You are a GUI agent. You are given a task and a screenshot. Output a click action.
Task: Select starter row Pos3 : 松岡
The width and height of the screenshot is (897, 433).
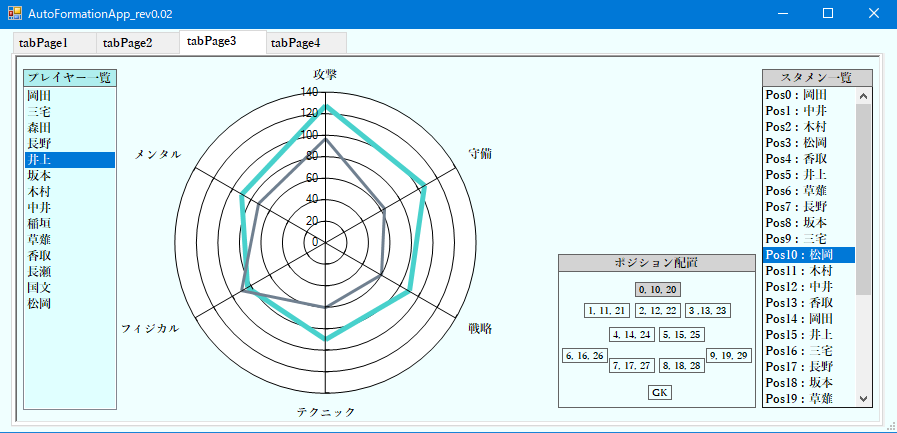[809, 142]
